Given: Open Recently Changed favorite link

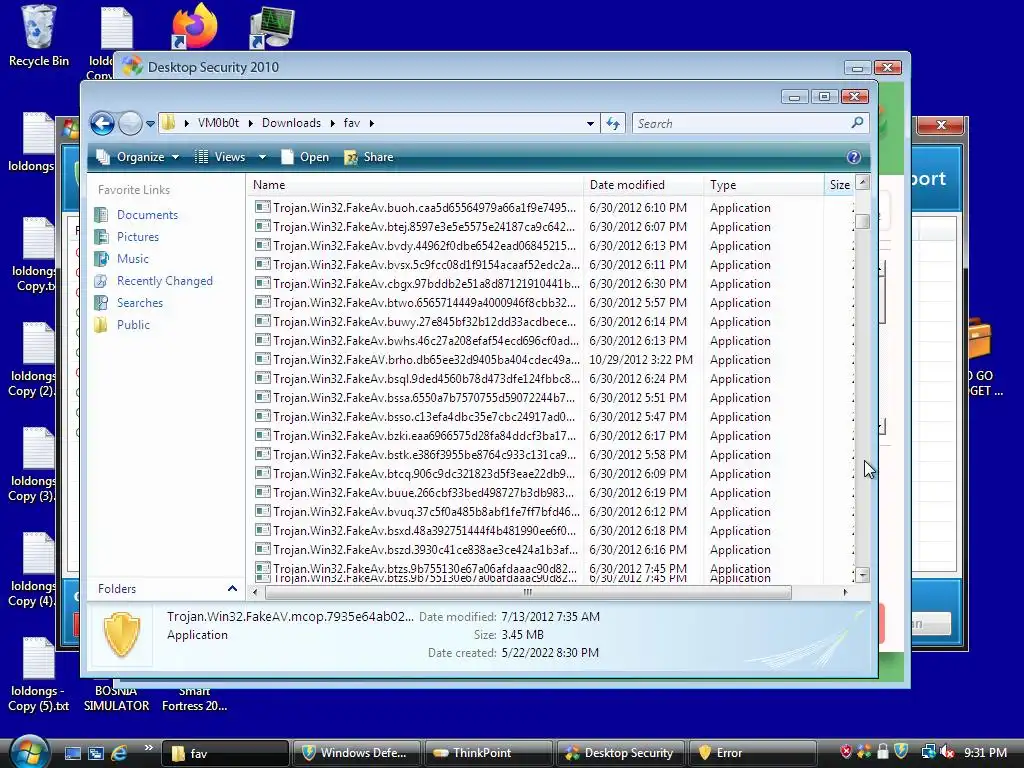Looking at the screenshot, I should (165, 281).
